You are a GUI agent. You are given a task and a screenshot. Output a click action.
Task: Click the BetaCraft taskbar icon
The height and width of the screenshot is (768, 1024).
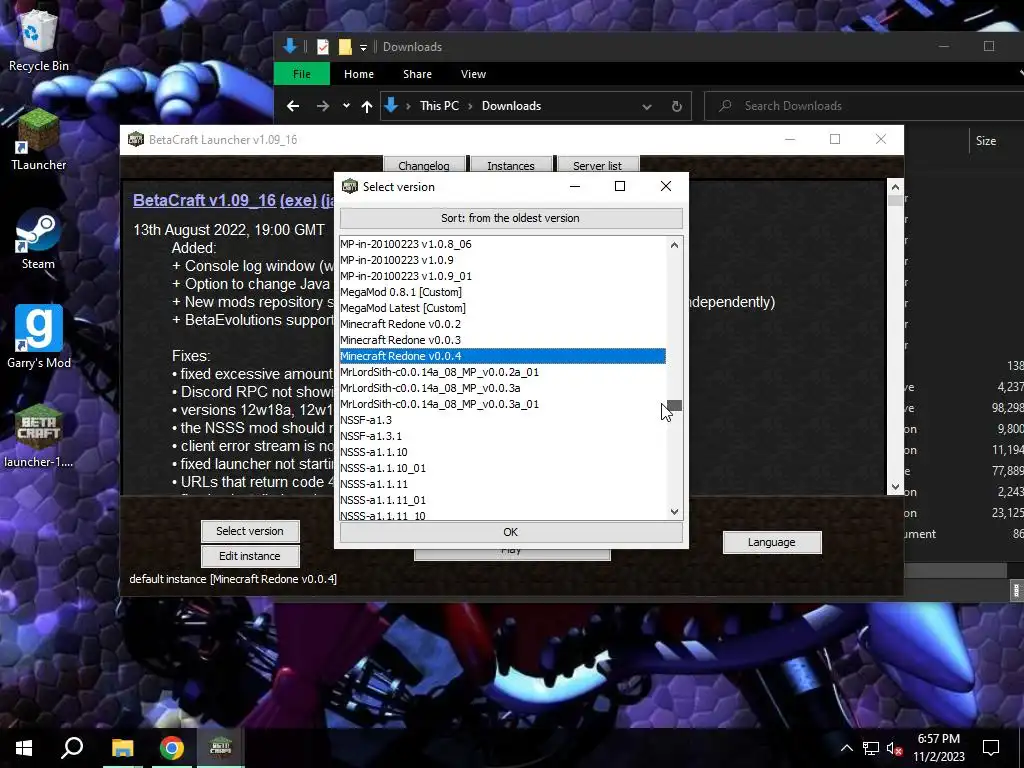(x=221, y=748)
